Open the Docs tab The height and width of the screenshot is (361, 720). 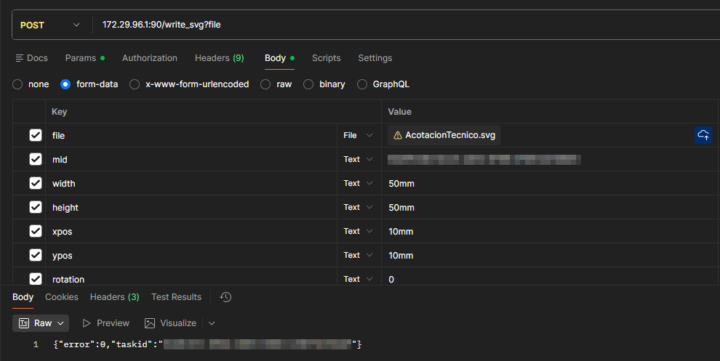[31, 58]
